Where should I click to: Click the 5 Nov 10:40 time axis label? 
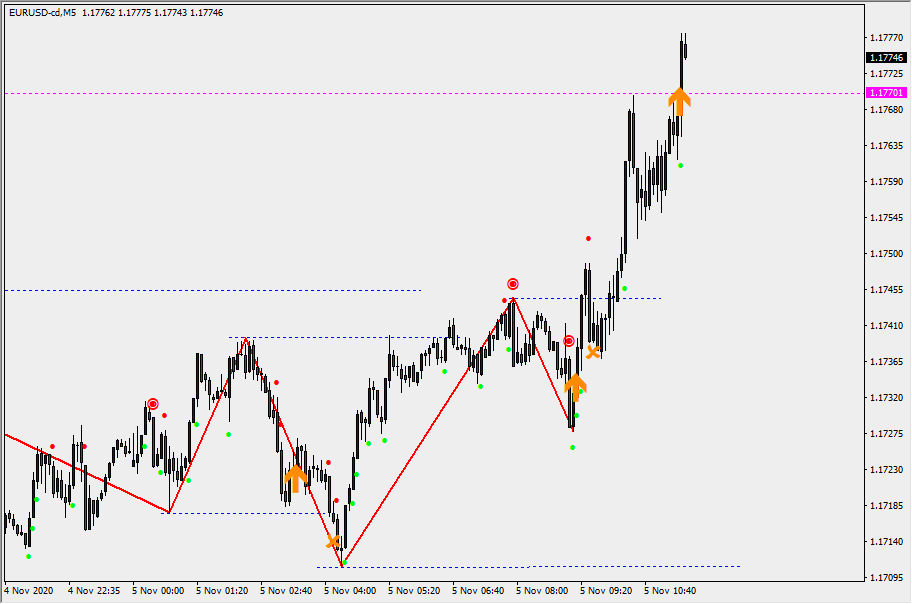670,590
